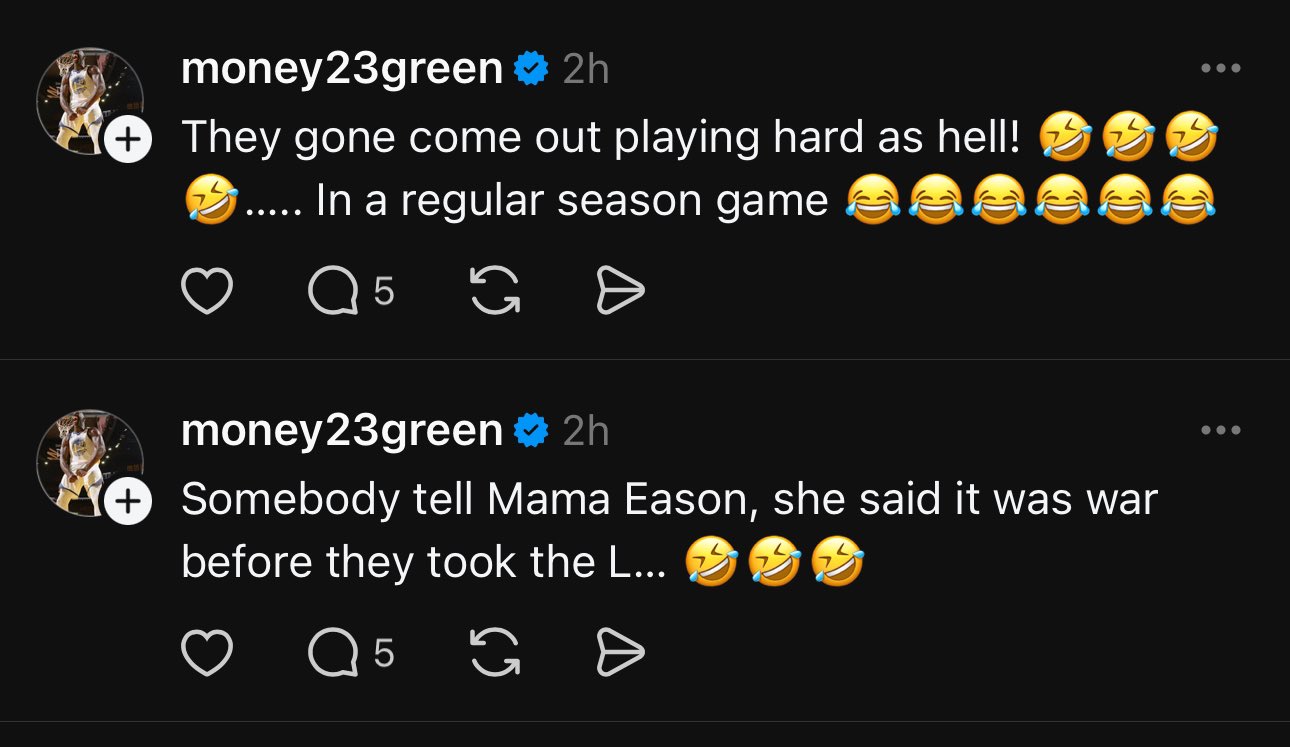The height and width of the screenshot is (747, 1290).
Task: Open replies on the 'Mama Eason' post
Action: tap(351, 653)
